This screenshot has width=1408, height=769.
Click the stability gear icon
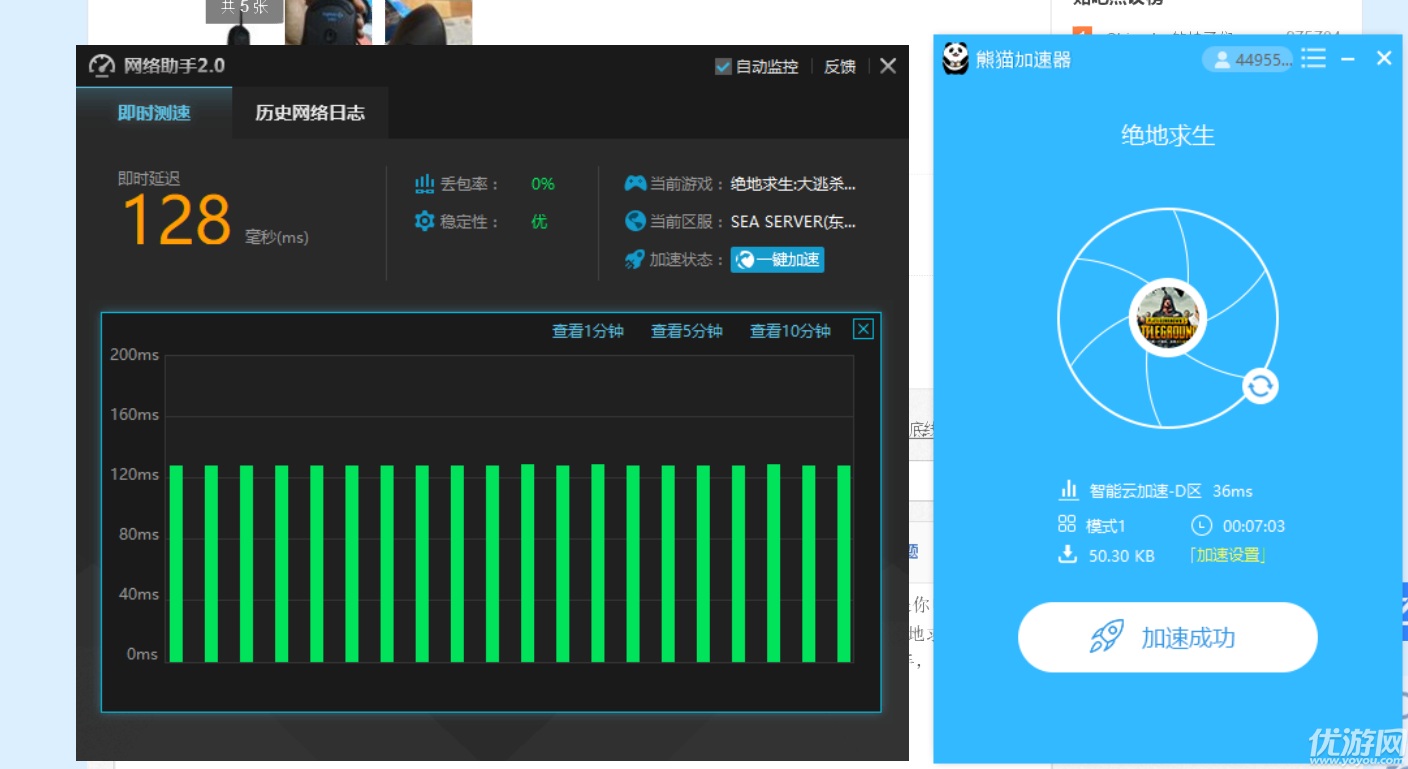[424, 221]
